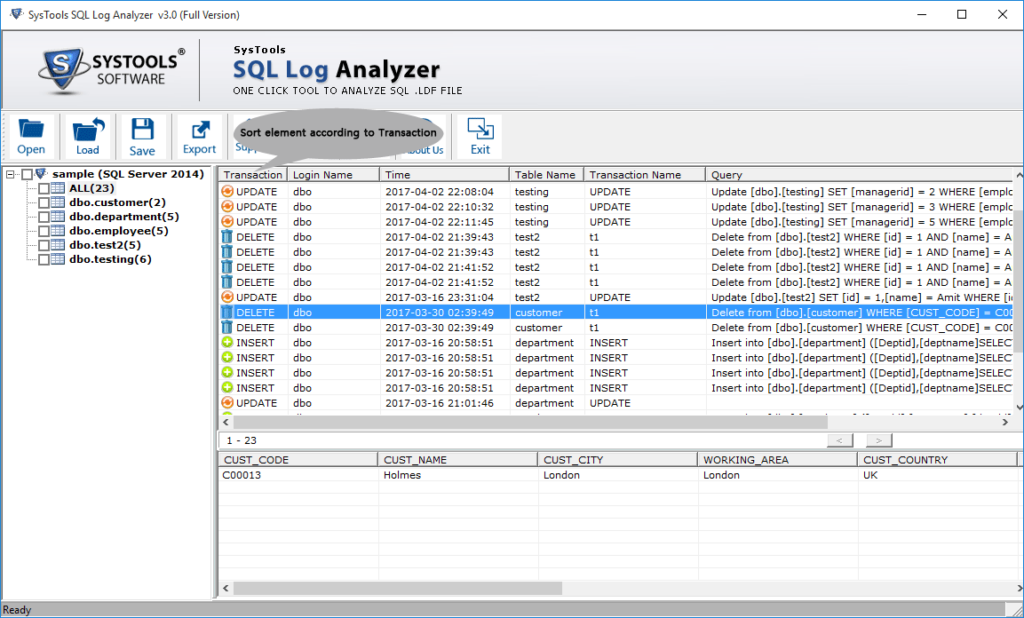
Task: Go to next page of records
Action: coord(879,440)
